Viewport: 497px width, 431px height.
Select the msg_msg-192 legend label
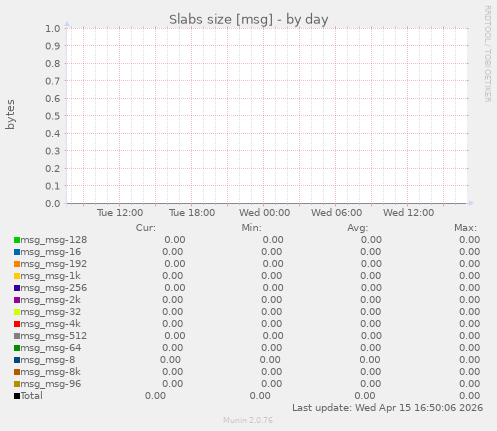54,264
